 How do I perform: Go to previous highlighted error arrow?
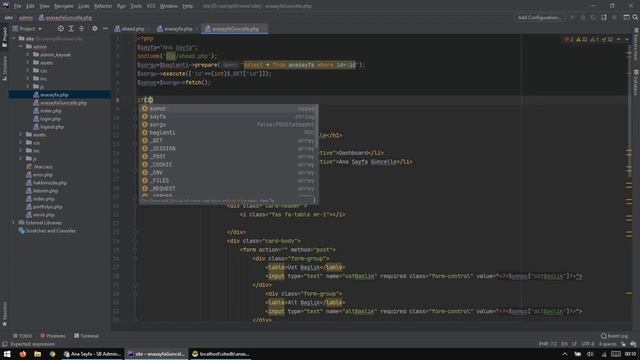pos(619,40)
